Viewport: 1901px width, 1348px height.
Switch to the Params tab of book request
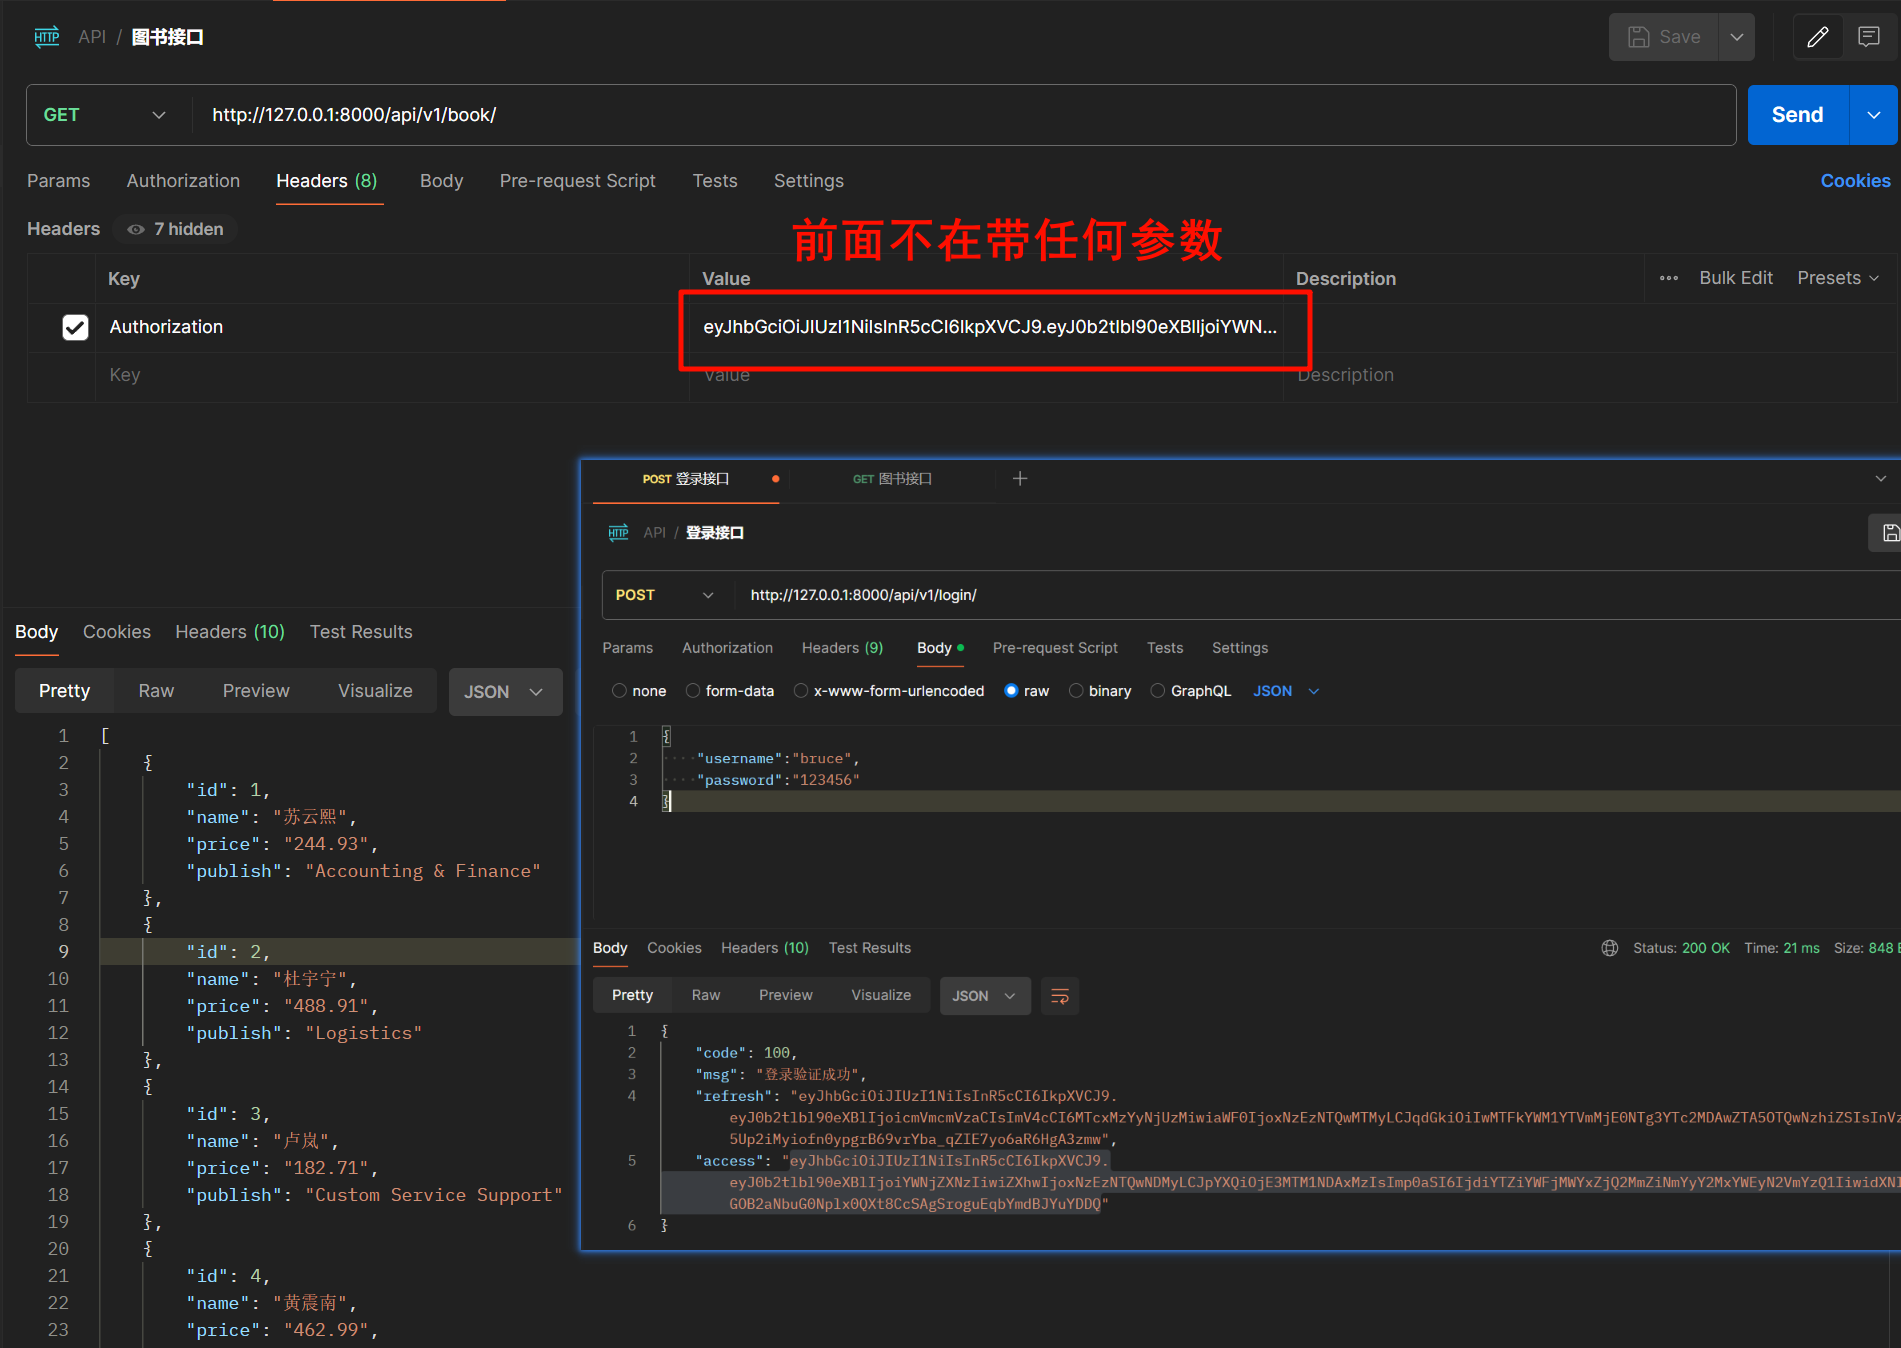[x=58, y=181]
